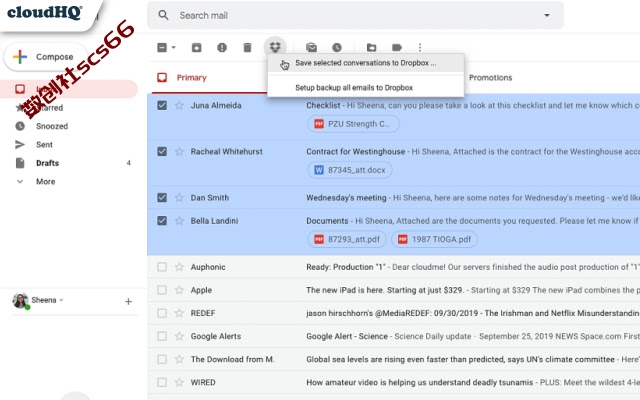Open the Checklist email subject
The image size is (640, 400).
[323, 105]
